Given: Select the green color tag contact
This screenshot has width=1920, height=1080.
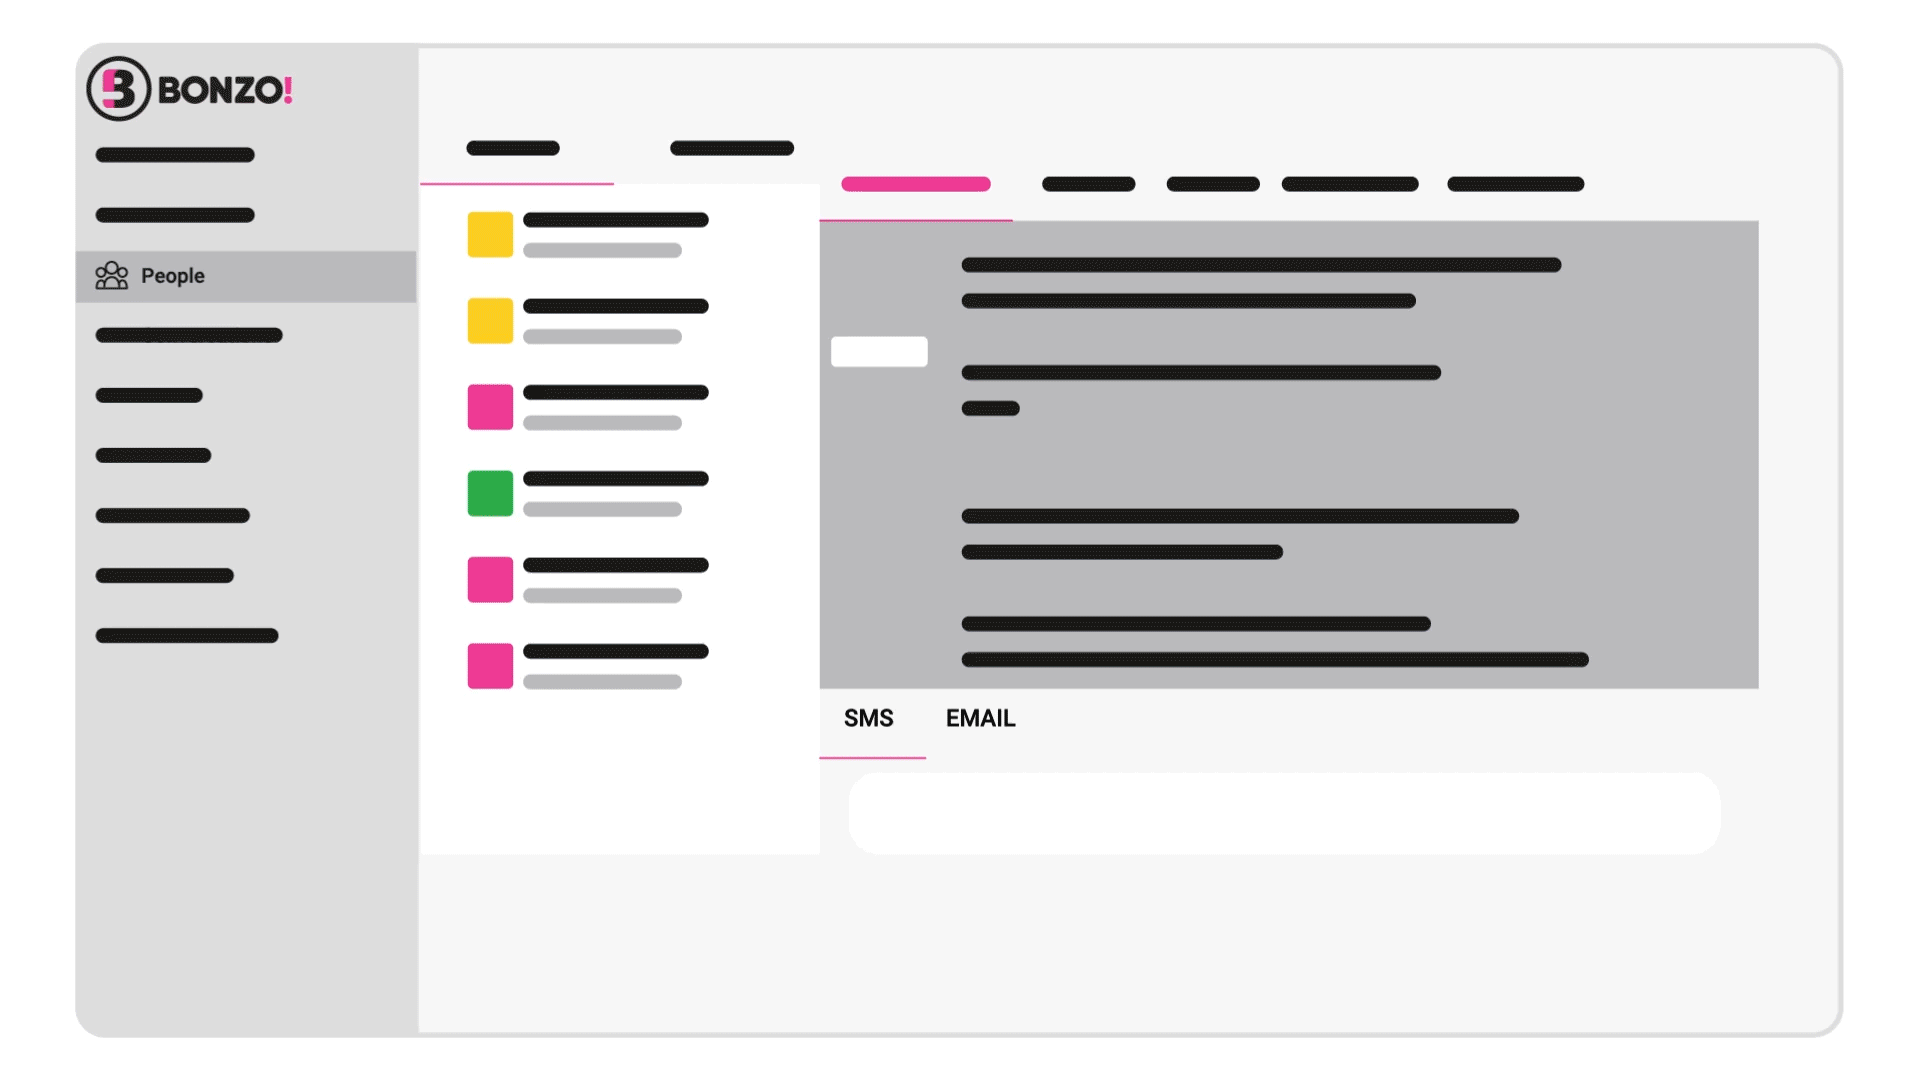Looking at the screenshot, I should (489, 493).
